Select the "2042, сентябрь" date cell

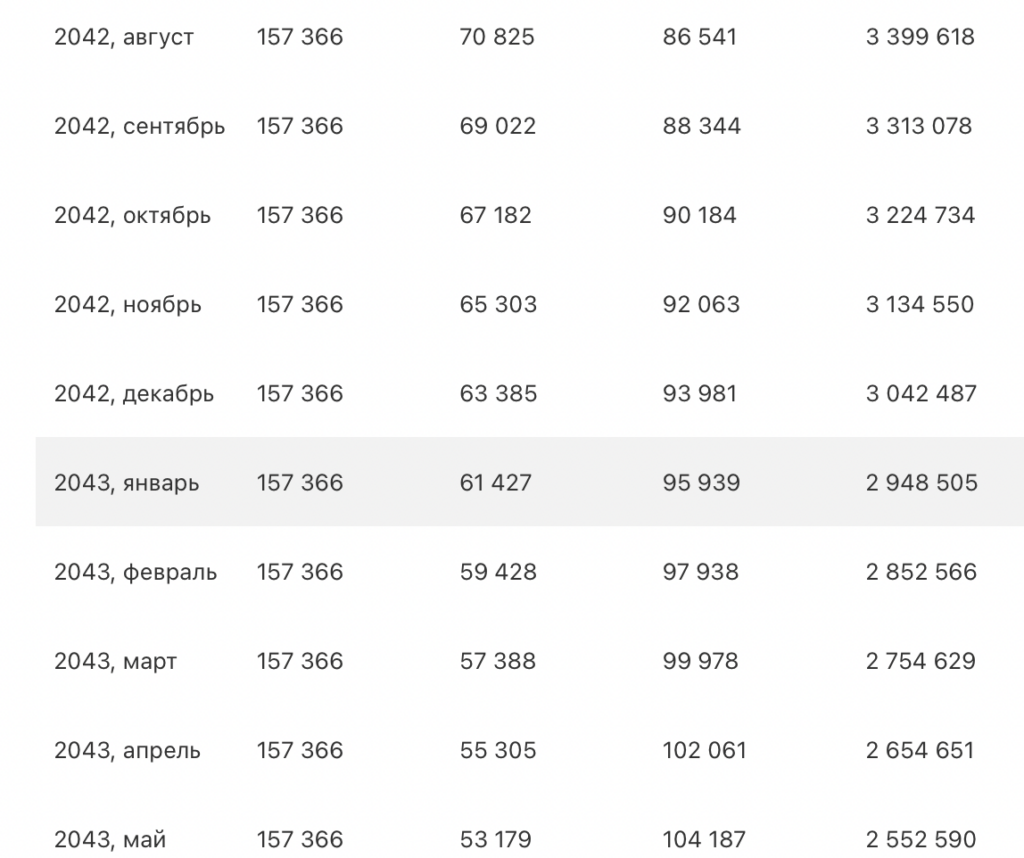(x=139, y=127)
